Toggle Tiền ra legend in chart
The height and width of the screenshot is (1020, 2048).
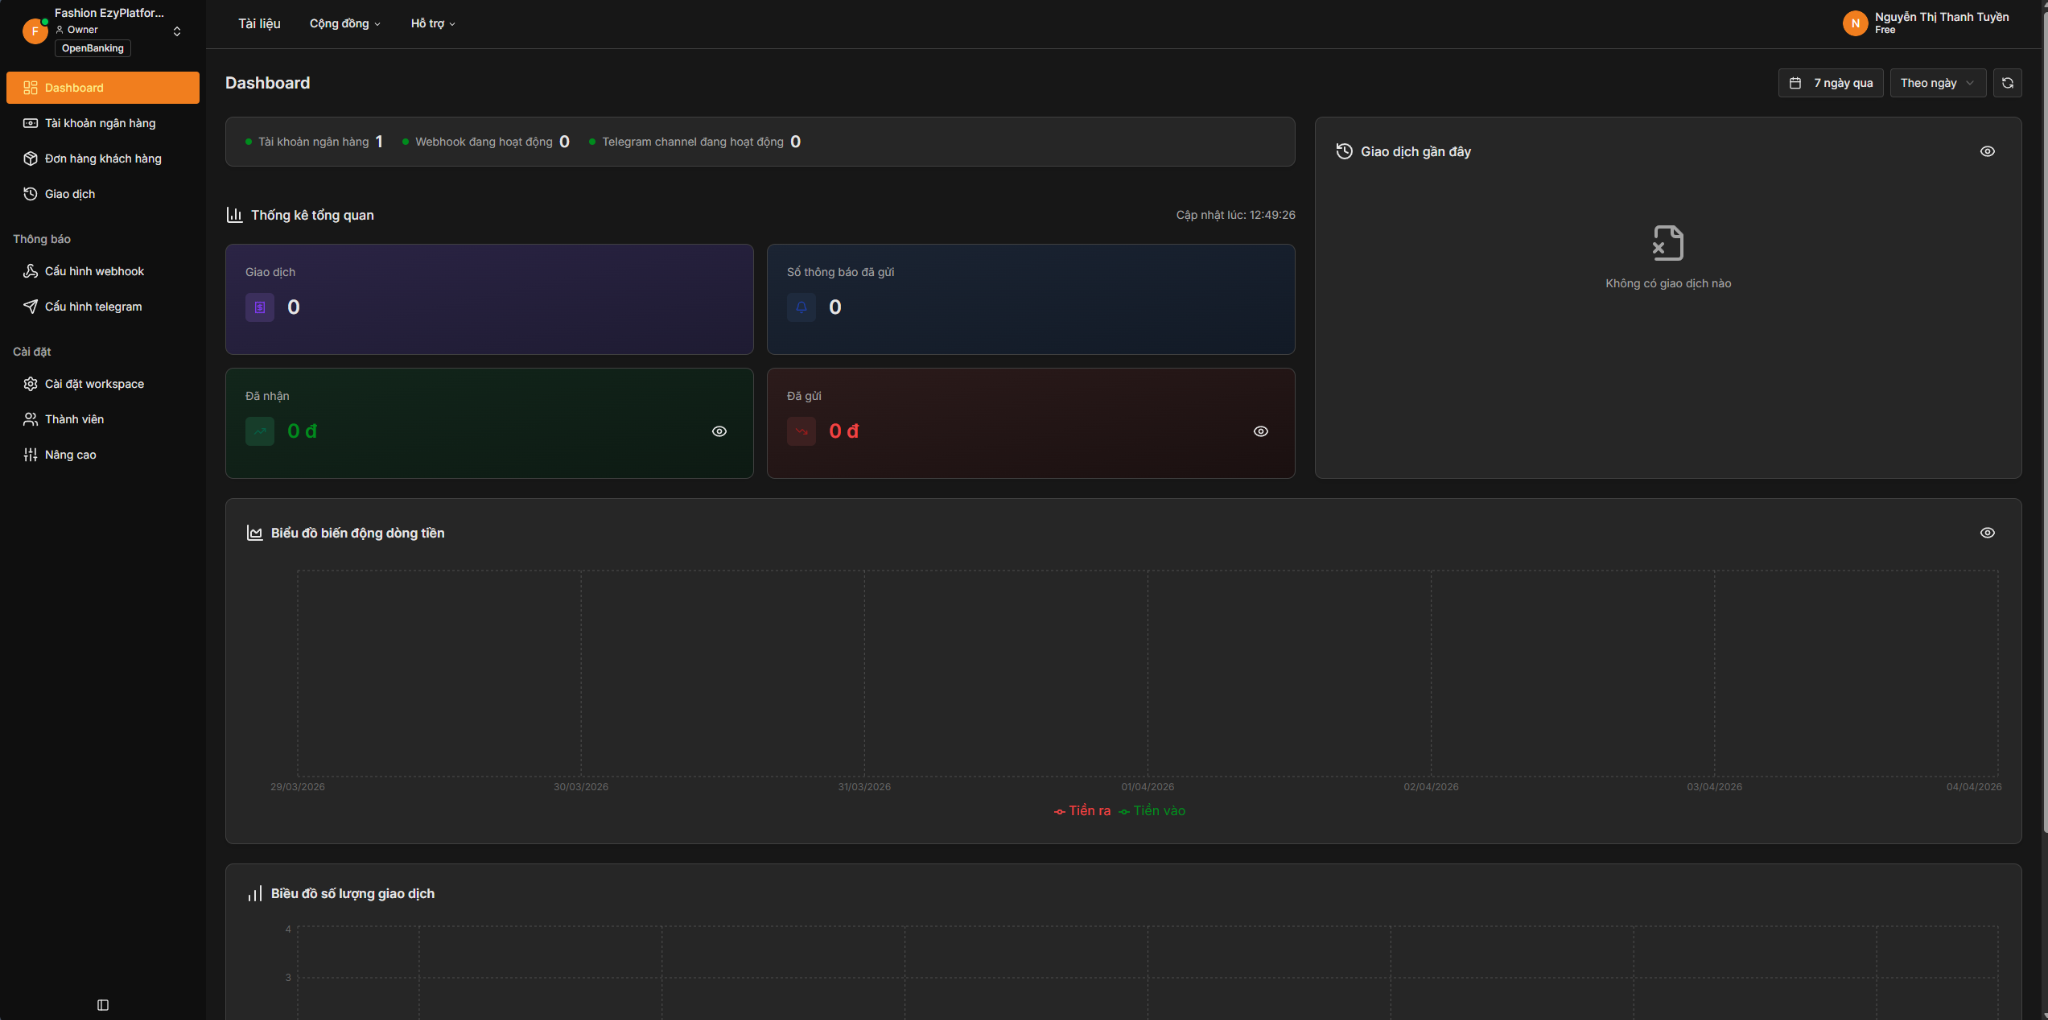tap(1082, 811)
